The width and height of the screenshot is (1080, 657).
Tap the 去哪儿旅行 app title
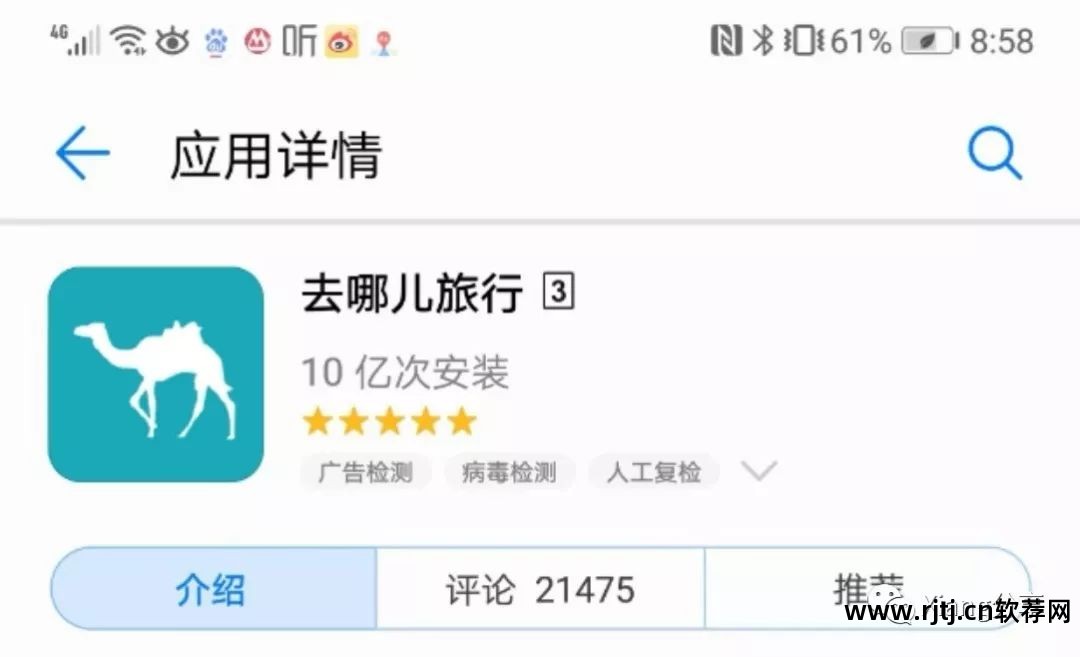click(412, 293)
